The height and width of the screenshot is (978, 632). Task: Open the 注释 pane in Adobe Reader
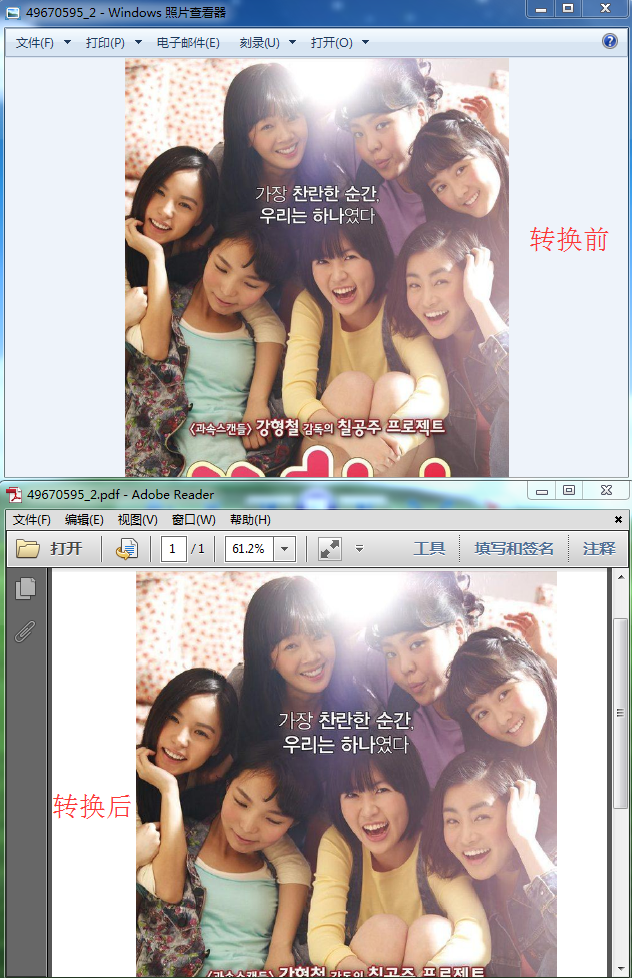[599, 549]
